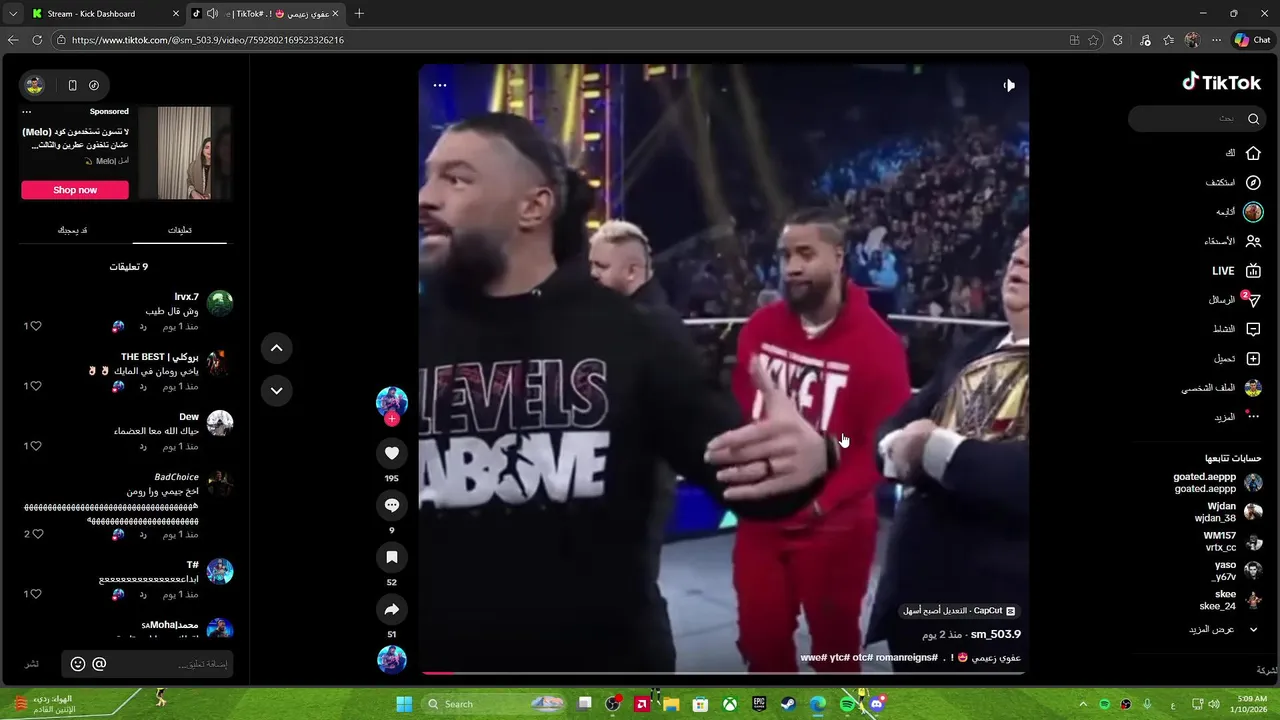Click the Shop now ad button

pos(75,190)
